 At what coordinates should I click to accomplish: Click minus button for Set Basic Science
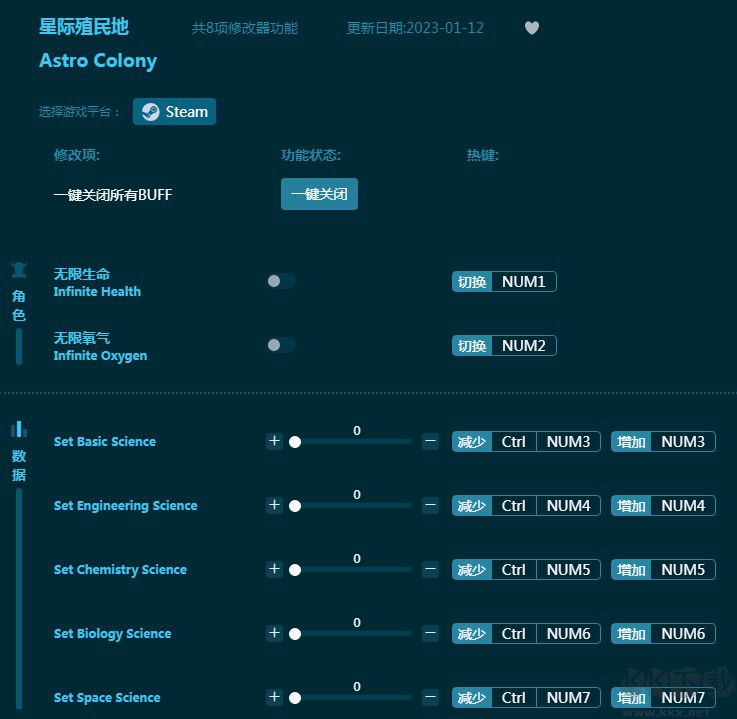[430, 441]
